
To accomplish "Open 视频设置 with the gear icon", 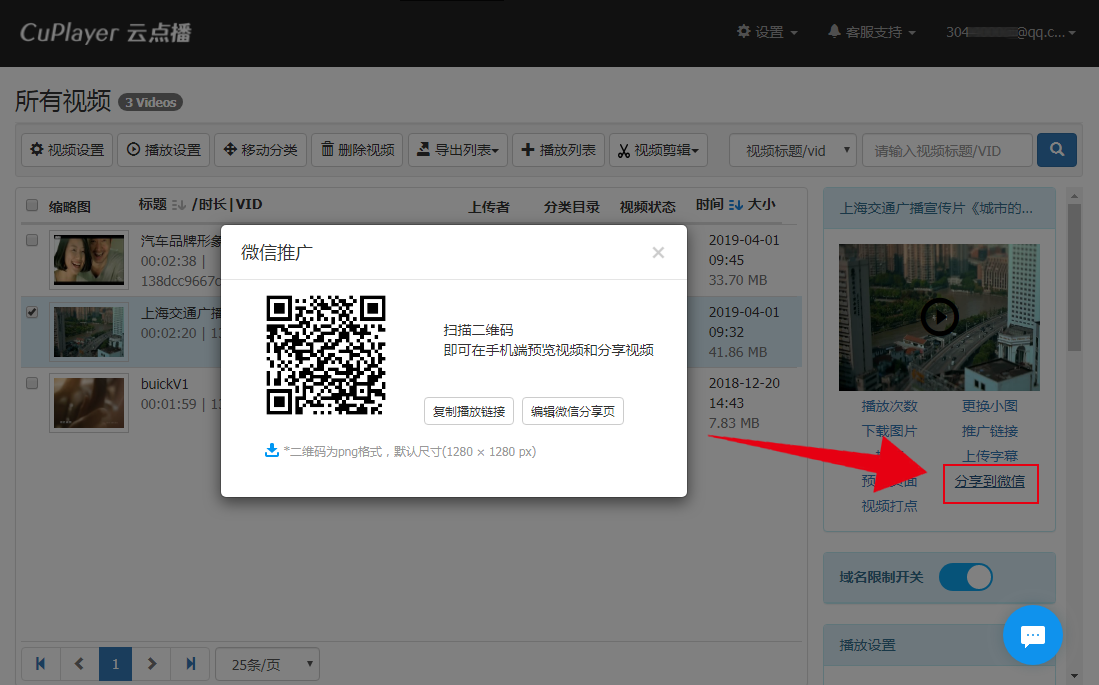I will pyautogui.click(x=67, y=150).
